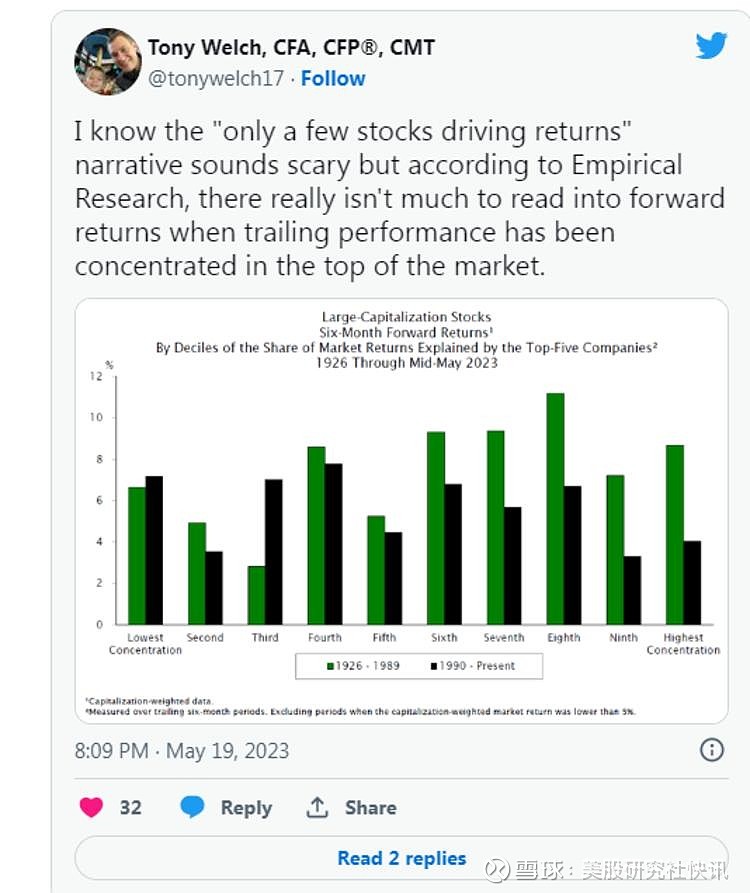
Task: Follow Tony Welch
Action: pos(333,79)
